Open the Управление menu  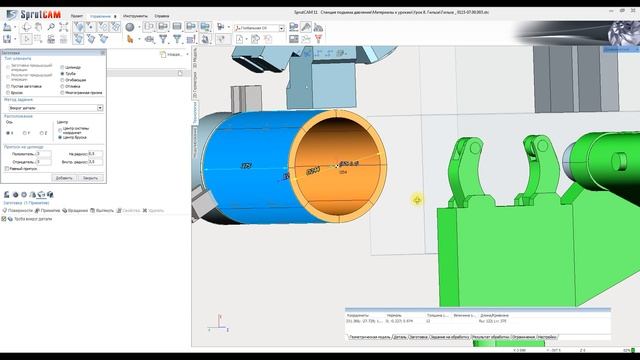100,16
